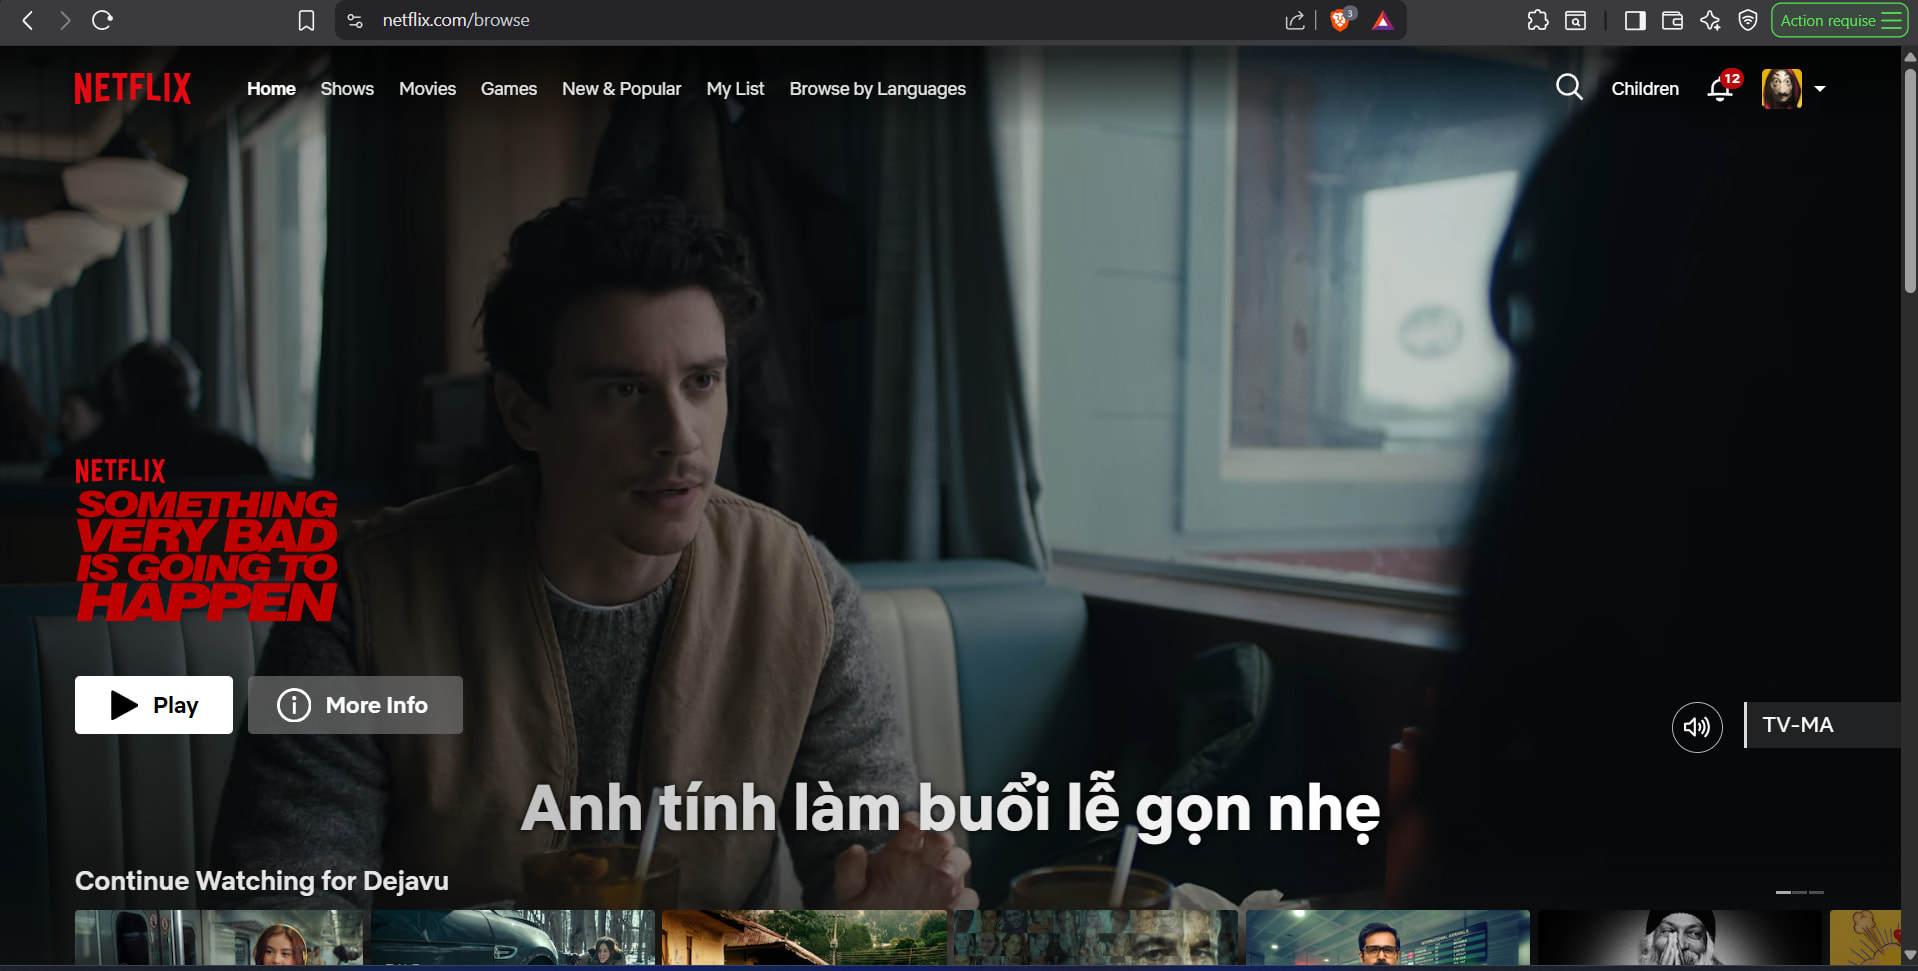Mute the trailer audio with speaker icon
The height and width of the screenshot is (971, 1918).
[x=1697, y=727]
